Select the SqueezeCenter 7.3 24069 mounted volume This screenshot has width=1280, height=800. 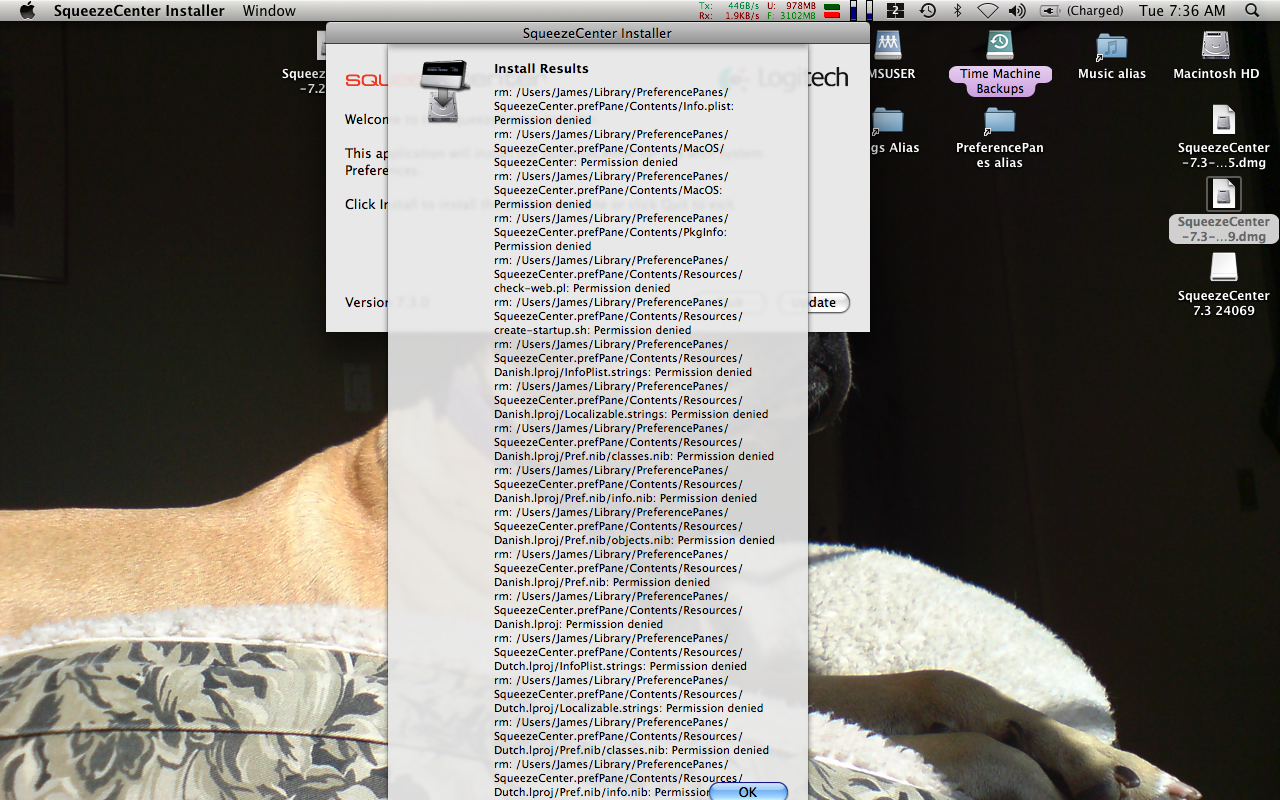click(1223, 268)
